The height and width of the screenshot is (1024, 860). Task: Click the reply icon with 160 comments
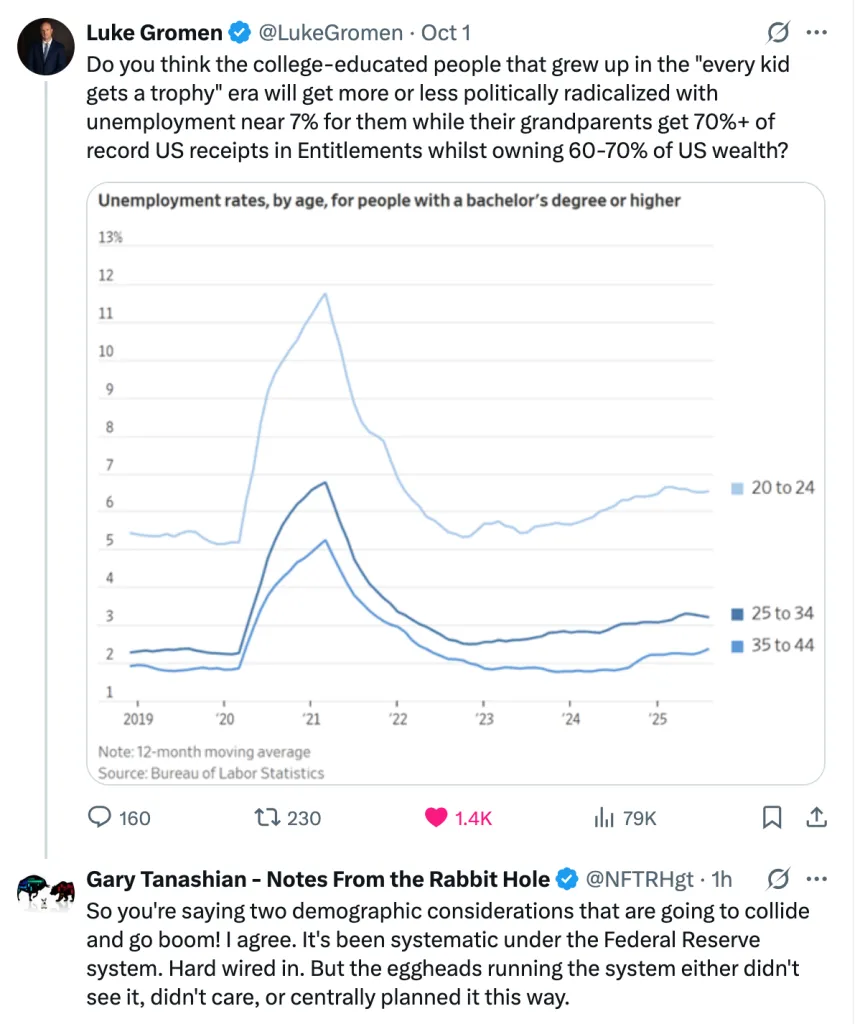100,818
